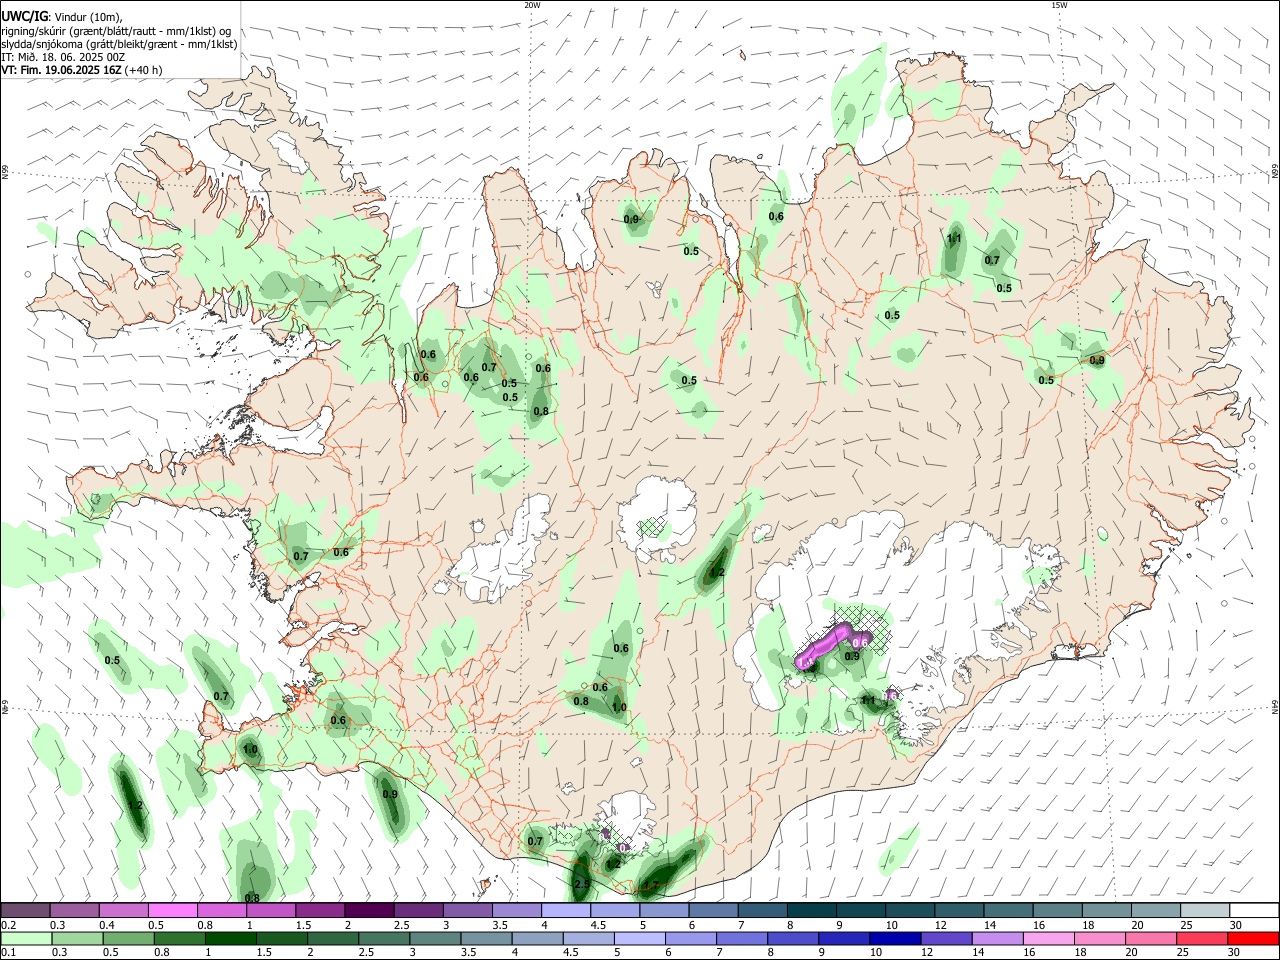
Task: Click the '20W' longitude label
Action: point(532,5)
